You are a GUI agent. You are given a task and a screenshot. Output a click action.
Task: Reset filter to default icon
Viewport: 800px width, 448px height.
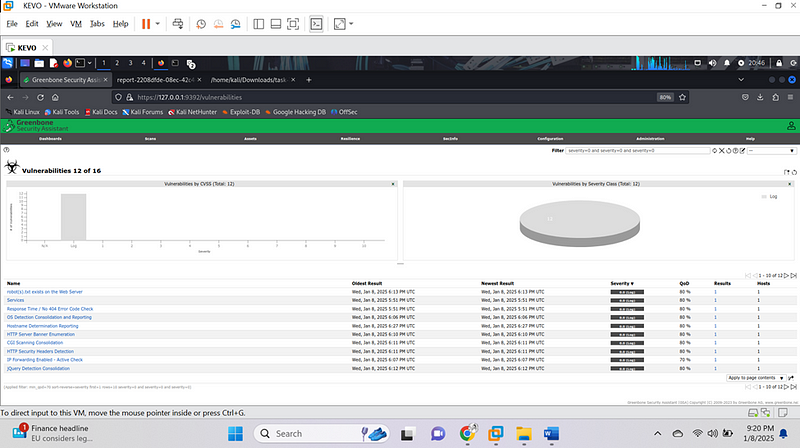pyautogui.click(x=729, y=151)
